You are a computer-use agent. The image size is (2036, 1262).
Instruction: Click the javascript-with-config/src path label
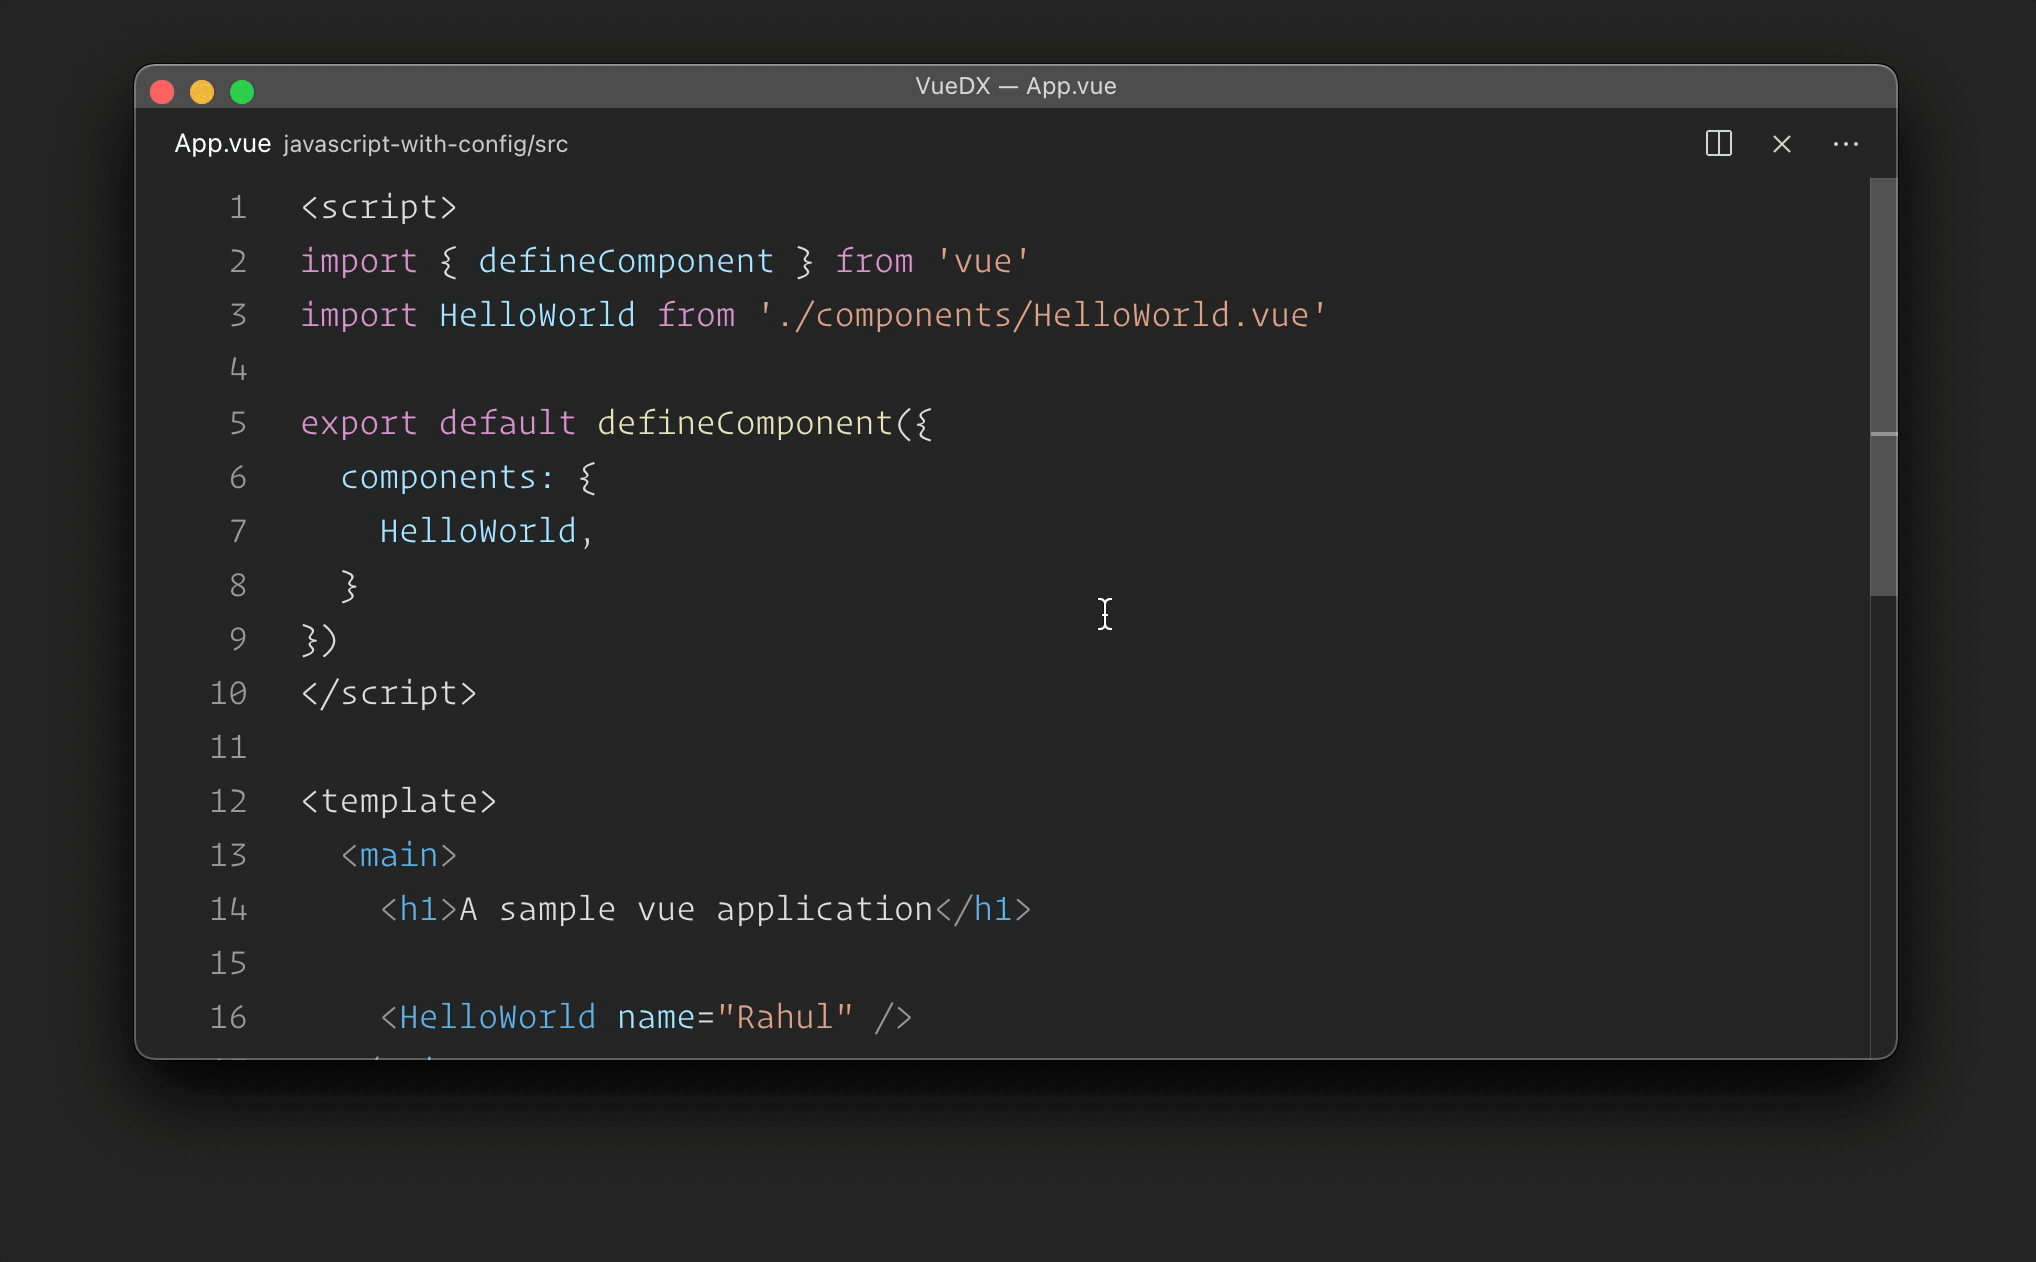tap(425, 145)
